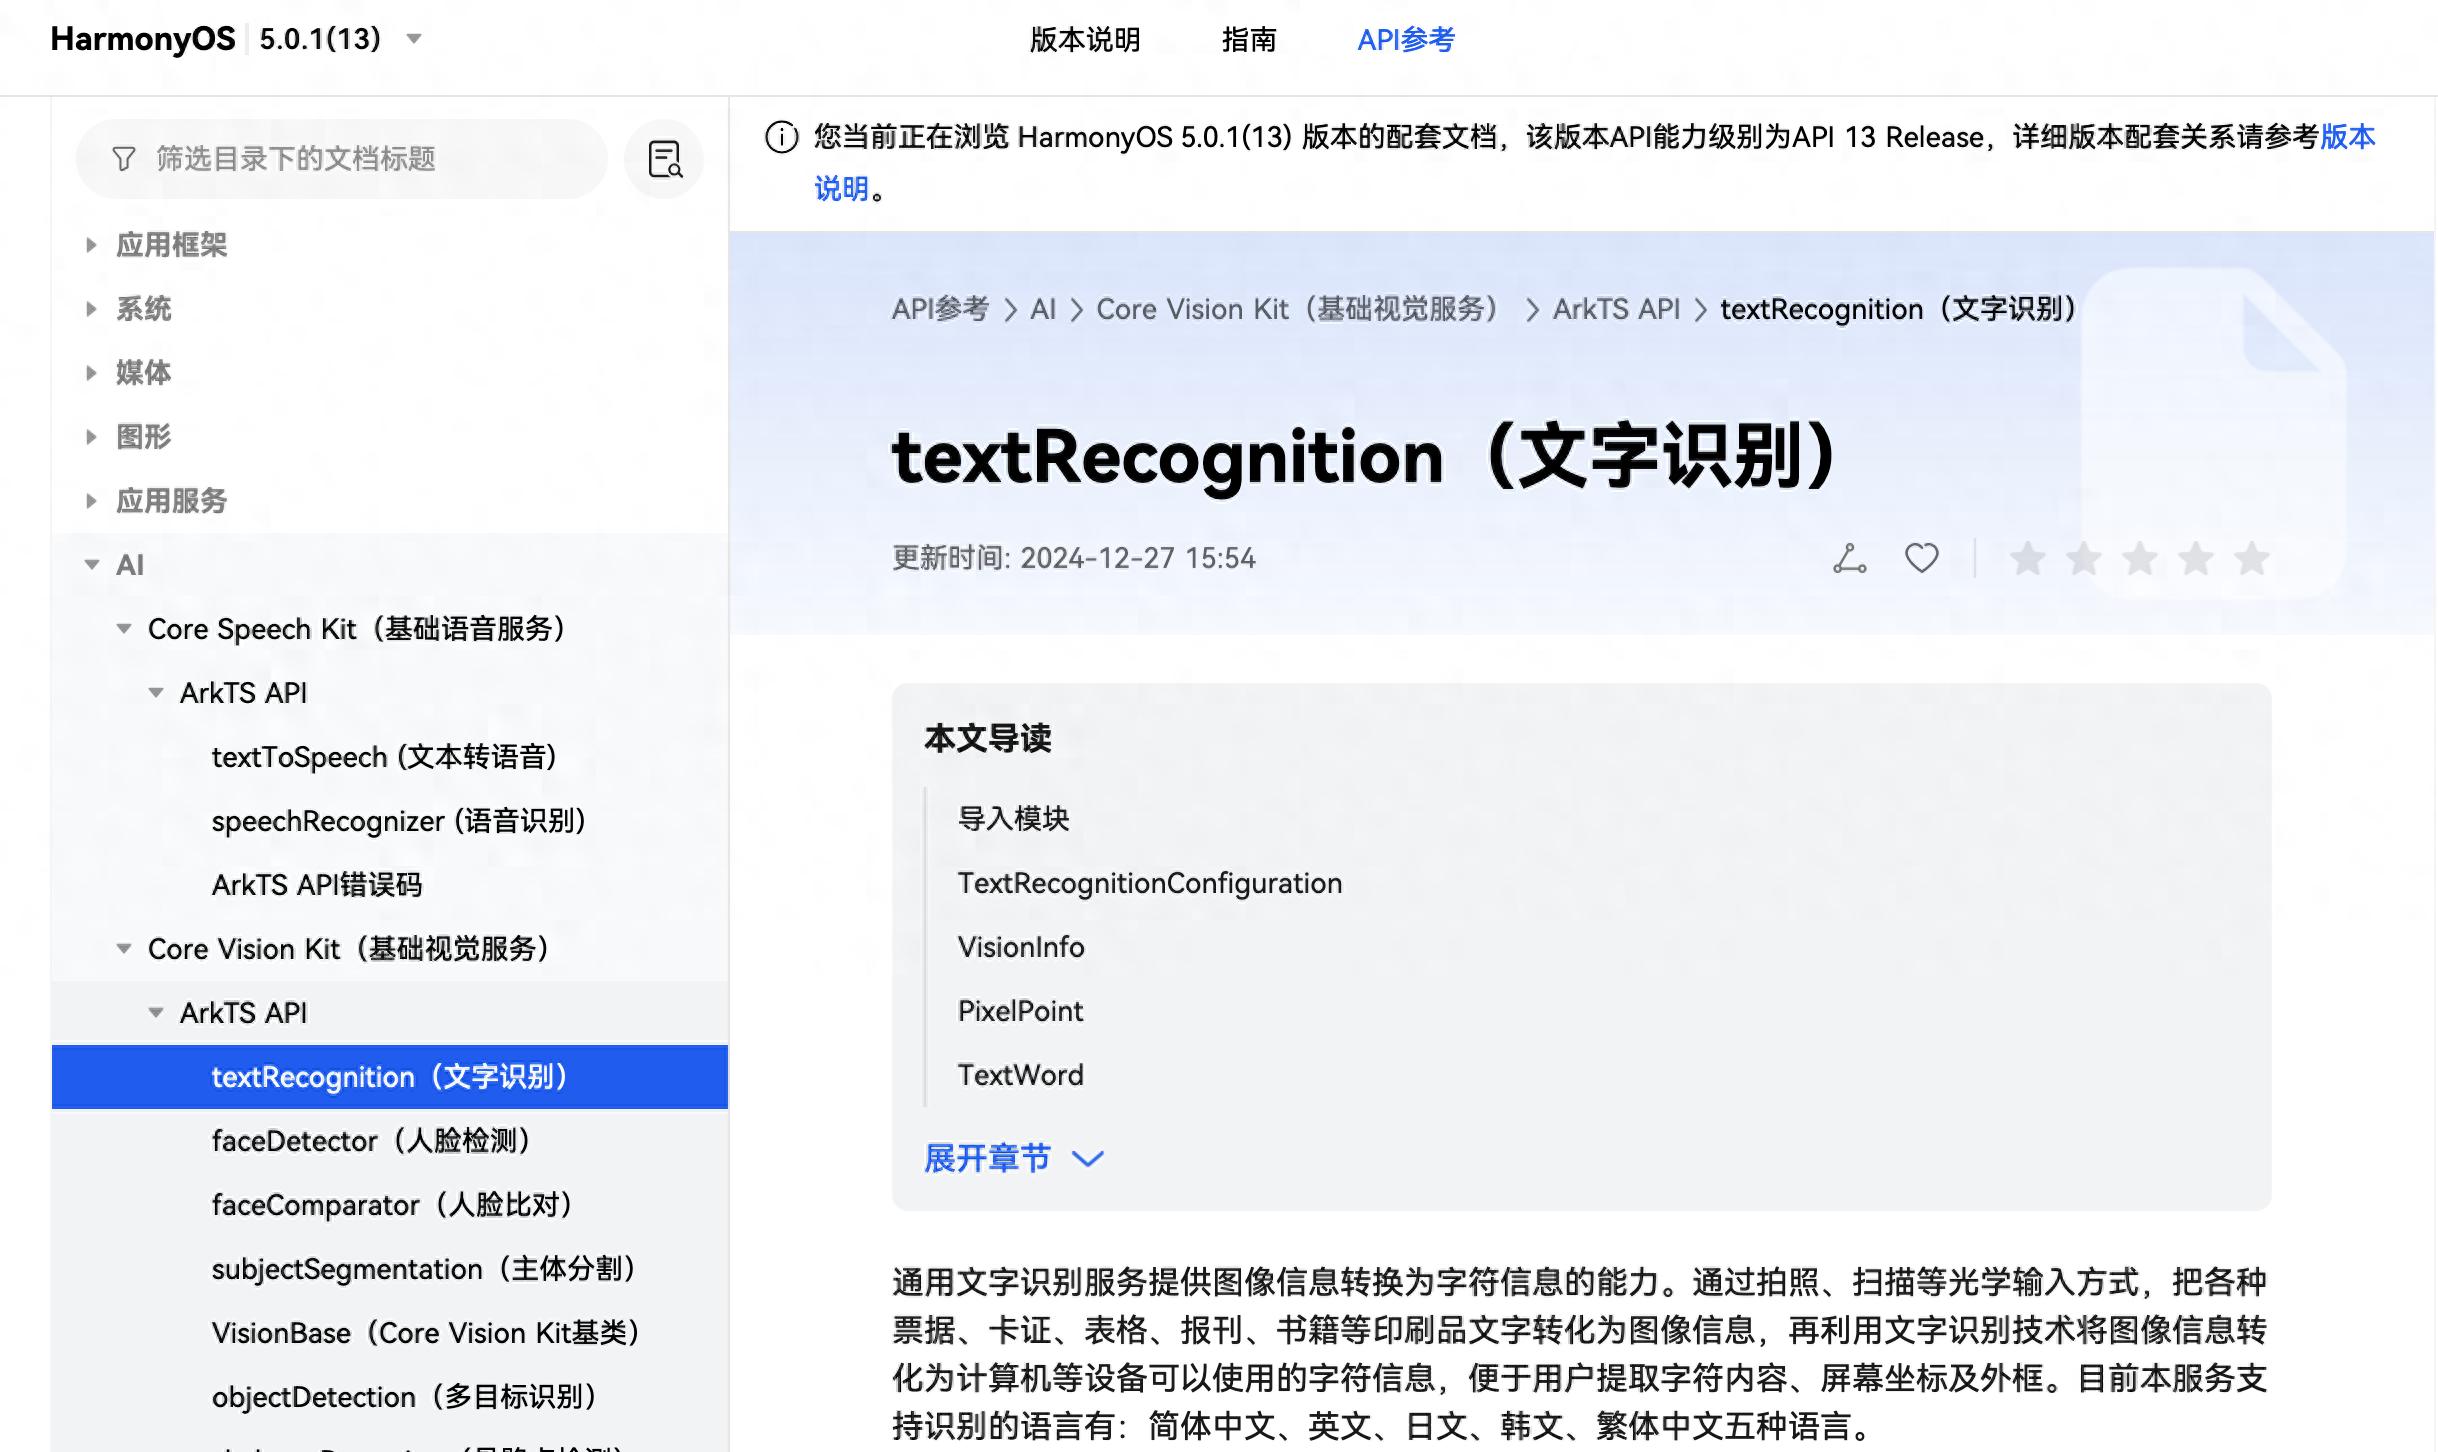Rate the document with the first star
The image size is (2438, 1452).
coord(2027,561)
